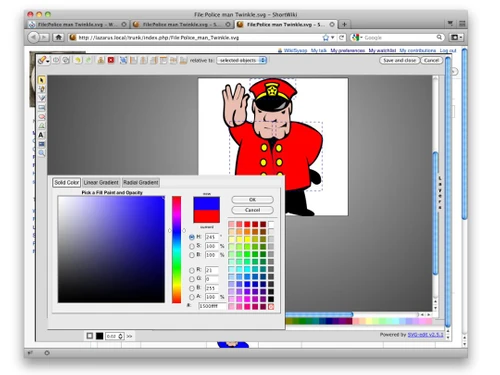The image size is (500, 375).
Task: Align selected objects top icon
Action: [163, 60]
